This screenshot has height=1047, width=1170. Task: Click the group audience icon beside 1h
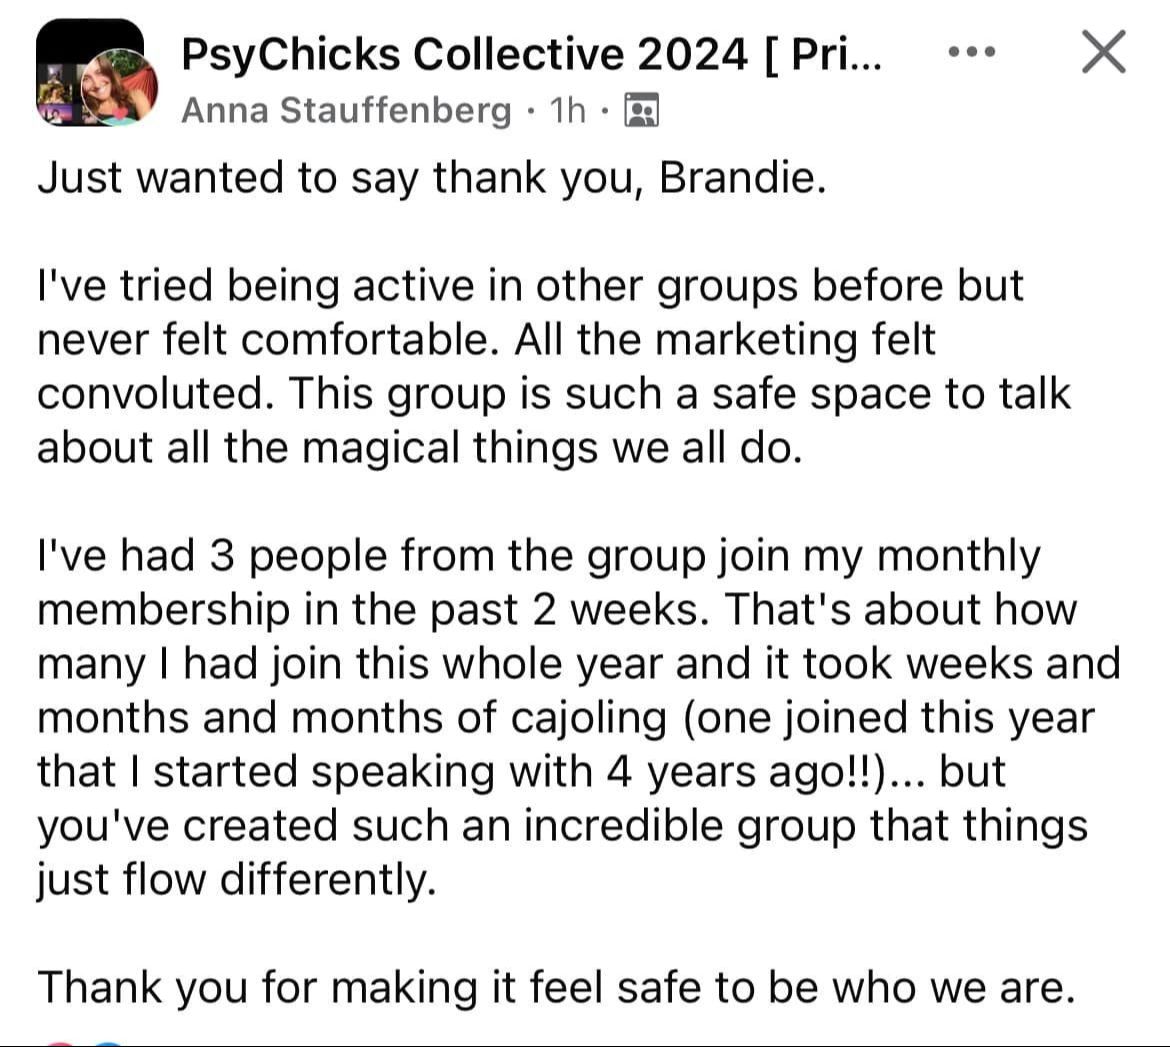pyautogui.click(x=640, y=110)
